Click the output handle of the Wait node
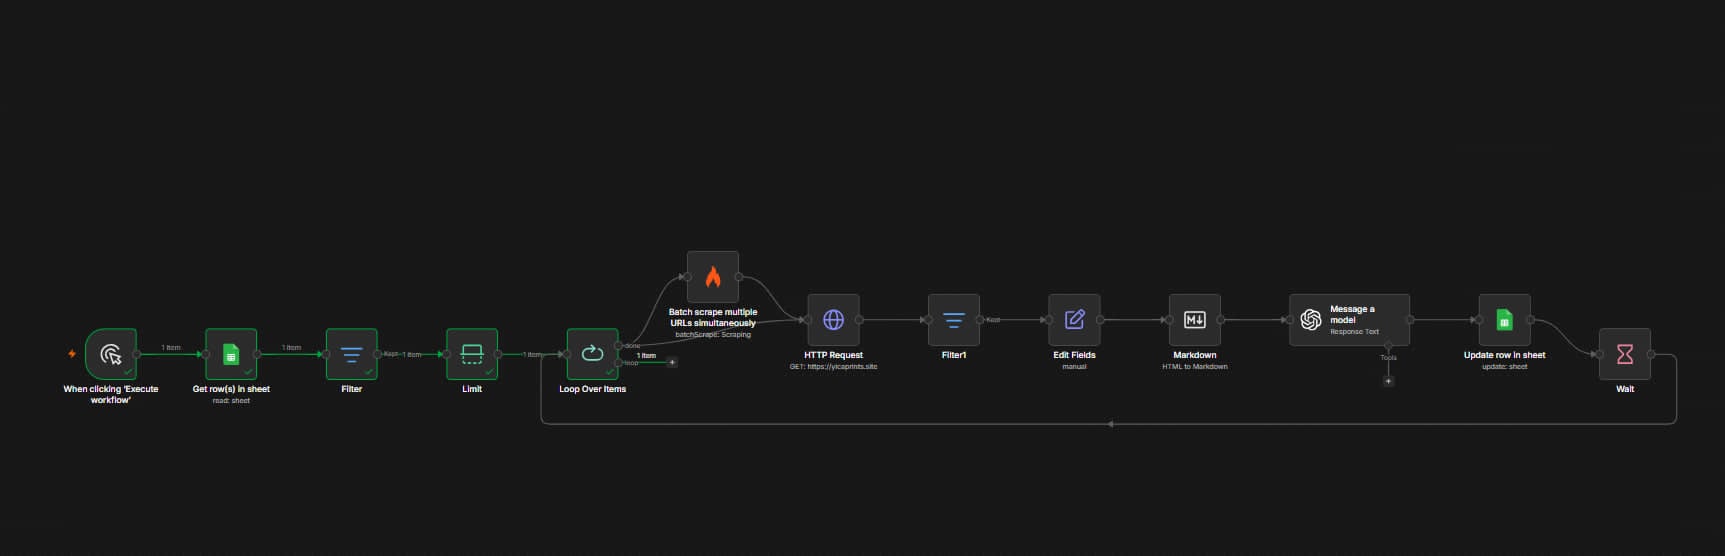The height and width of the screenshot is (556, 1725). point(1651,354)
